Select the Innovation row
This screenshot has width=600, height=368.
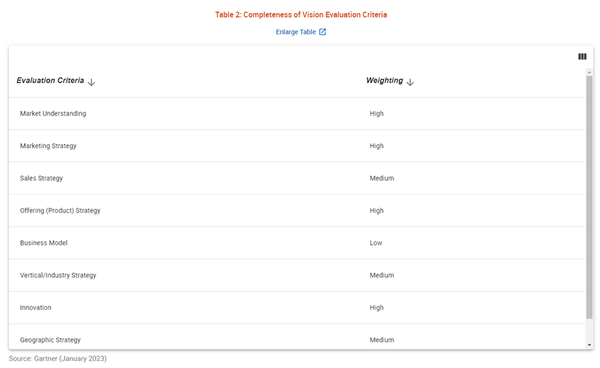coord(297,308)
